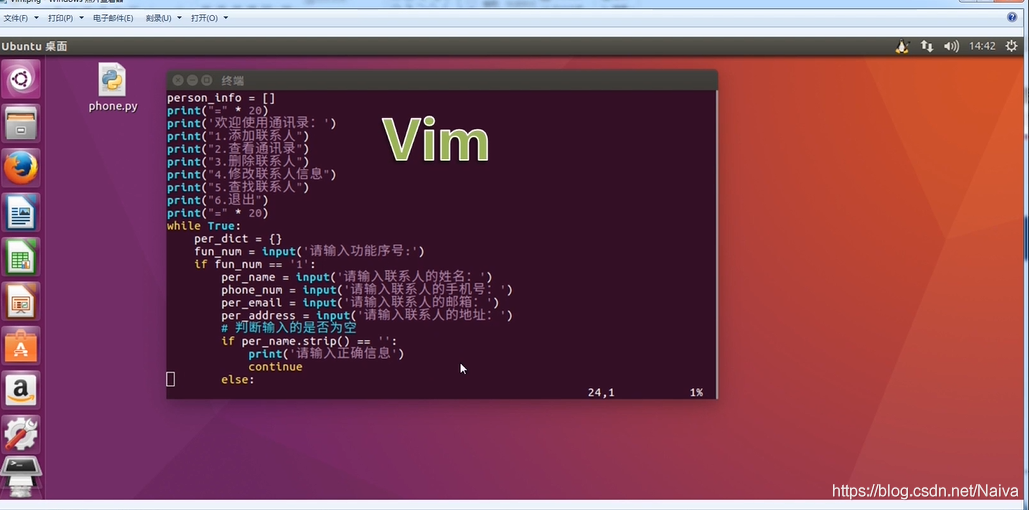
Task: Expand the 打印(P) dropdown arrow
Action: pos(81,18)
